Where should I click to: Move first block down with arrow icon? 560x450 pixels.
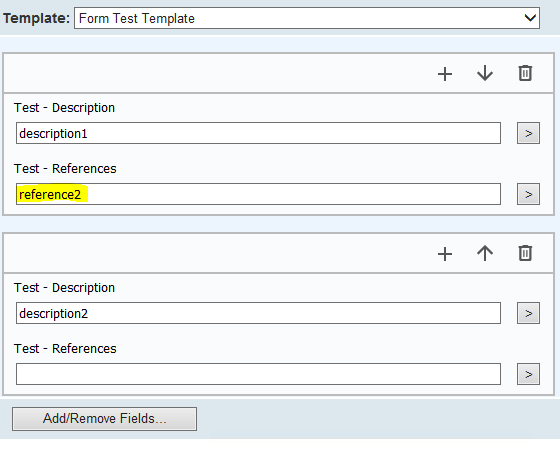coord(485,73)
